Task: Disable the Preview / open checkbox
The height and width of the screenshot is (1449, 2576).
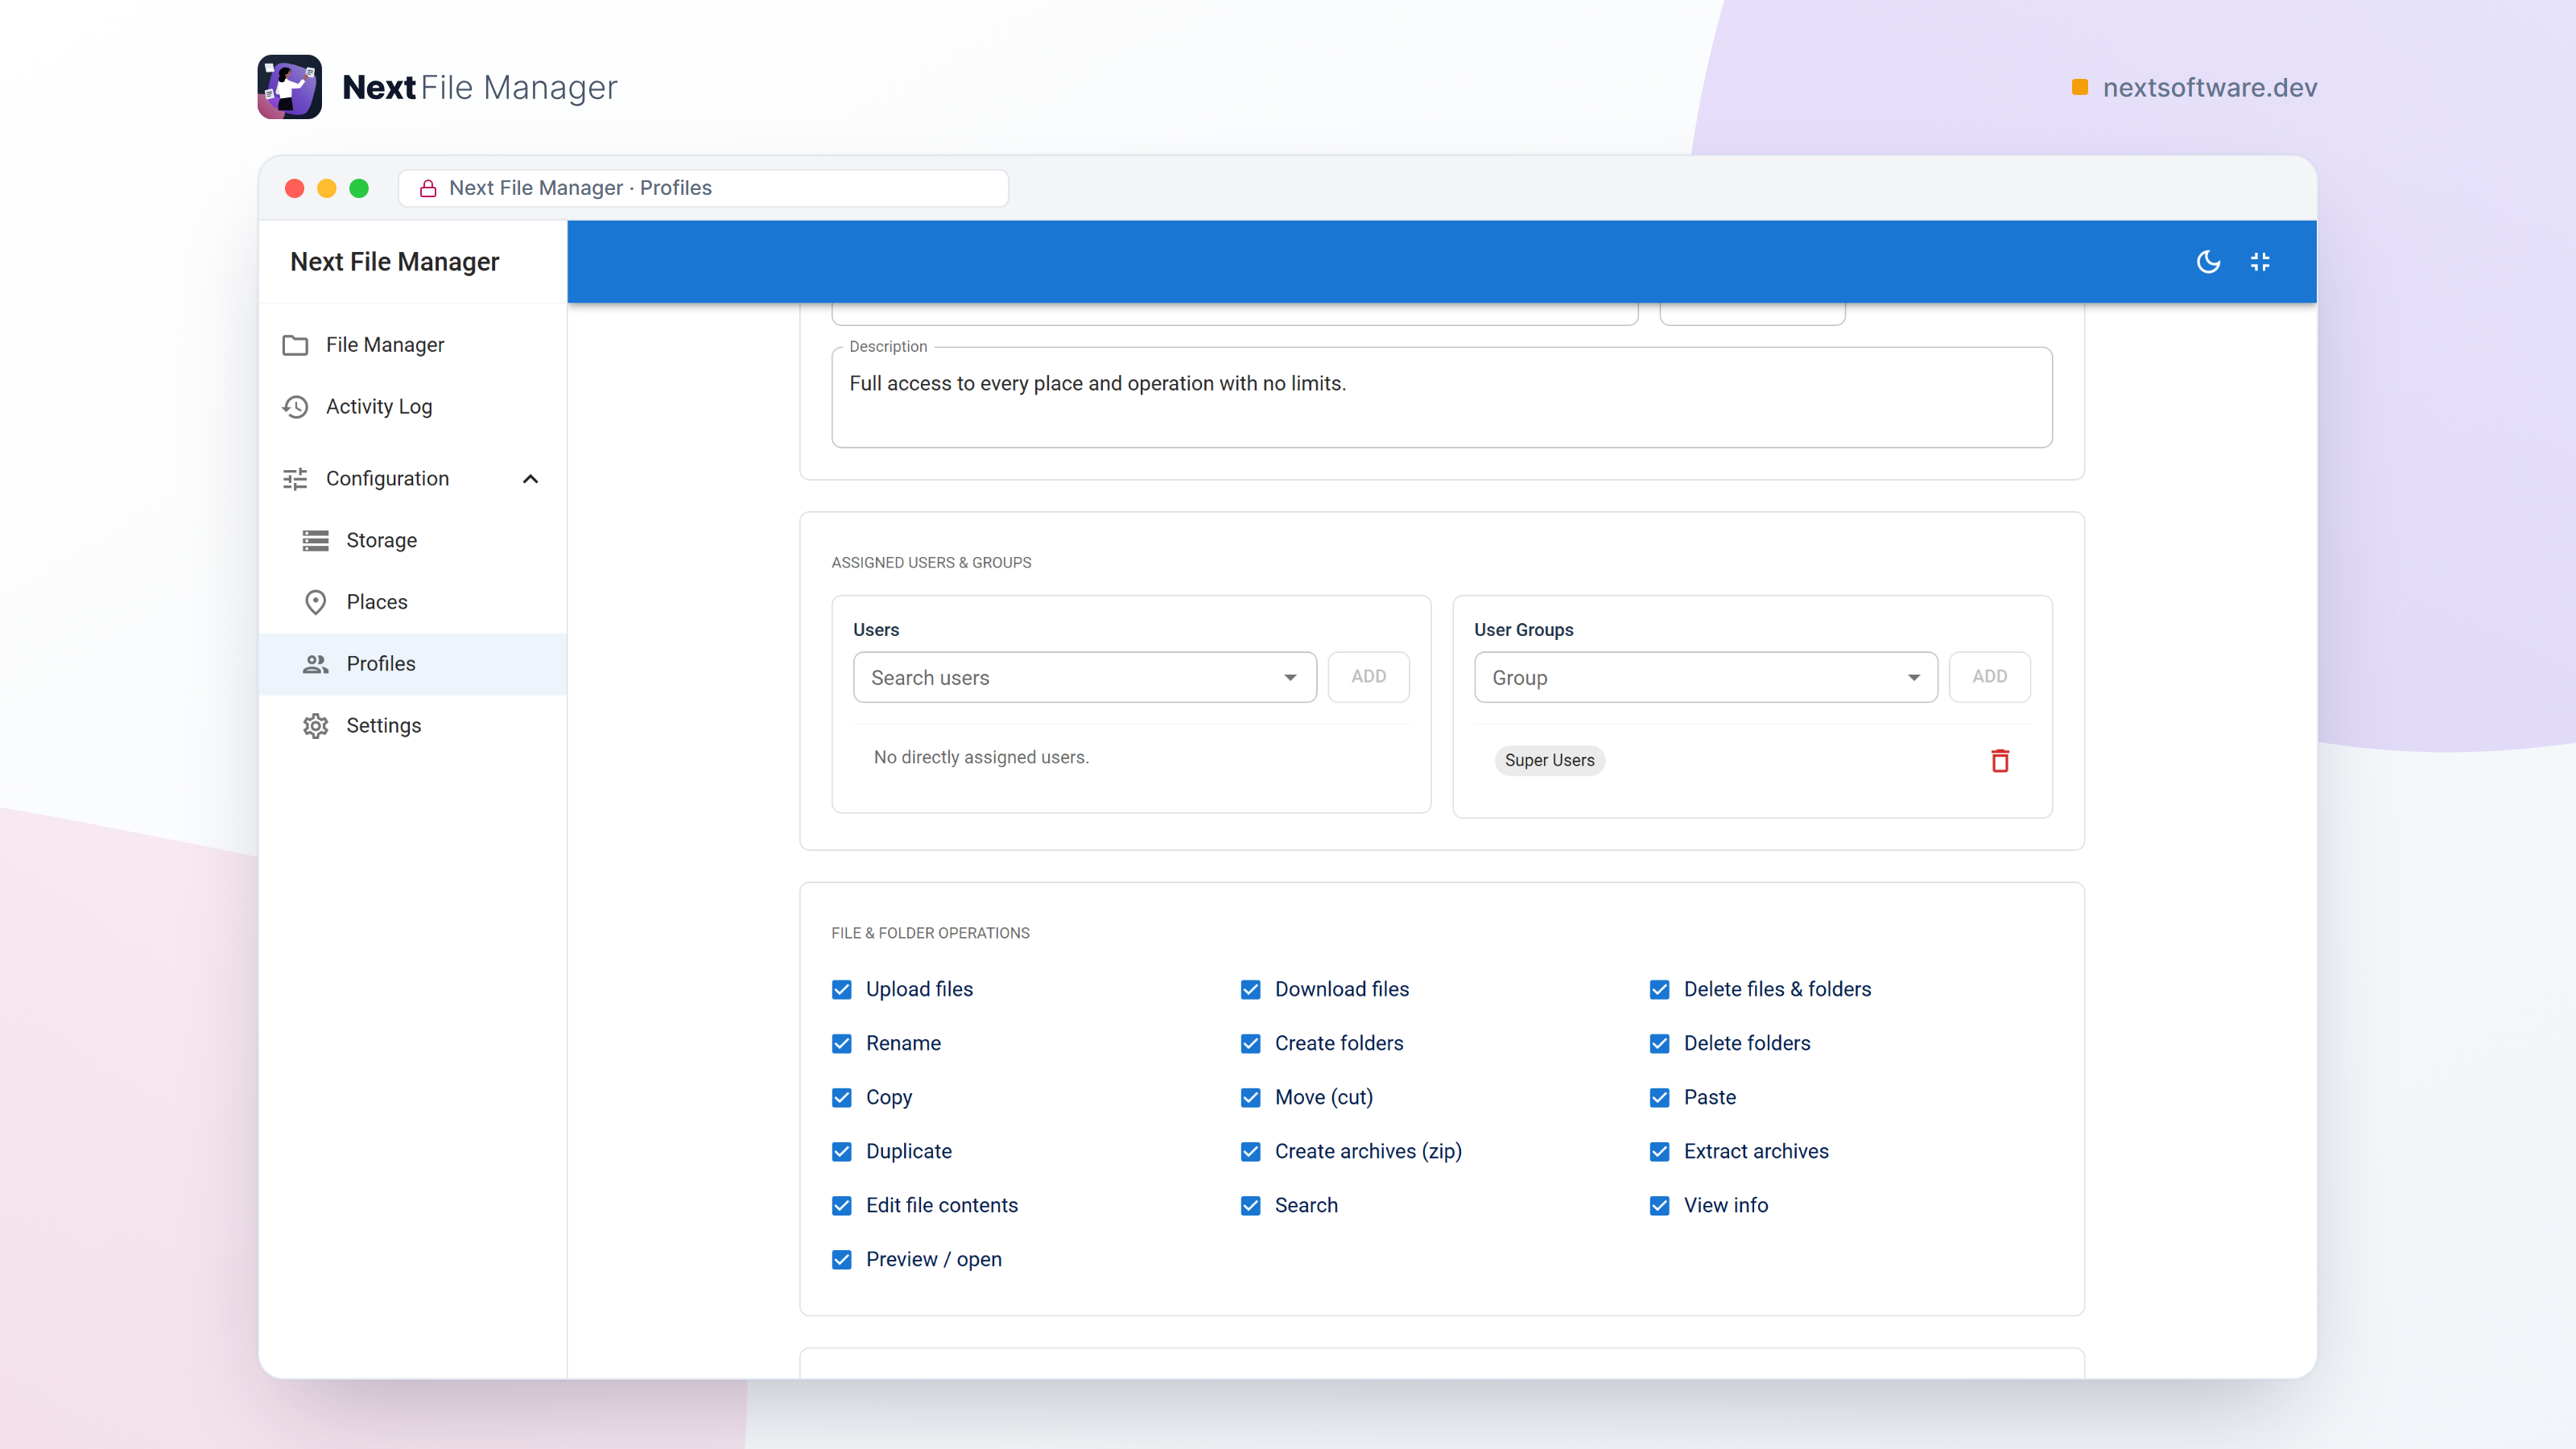Action: pos(842,1260)
